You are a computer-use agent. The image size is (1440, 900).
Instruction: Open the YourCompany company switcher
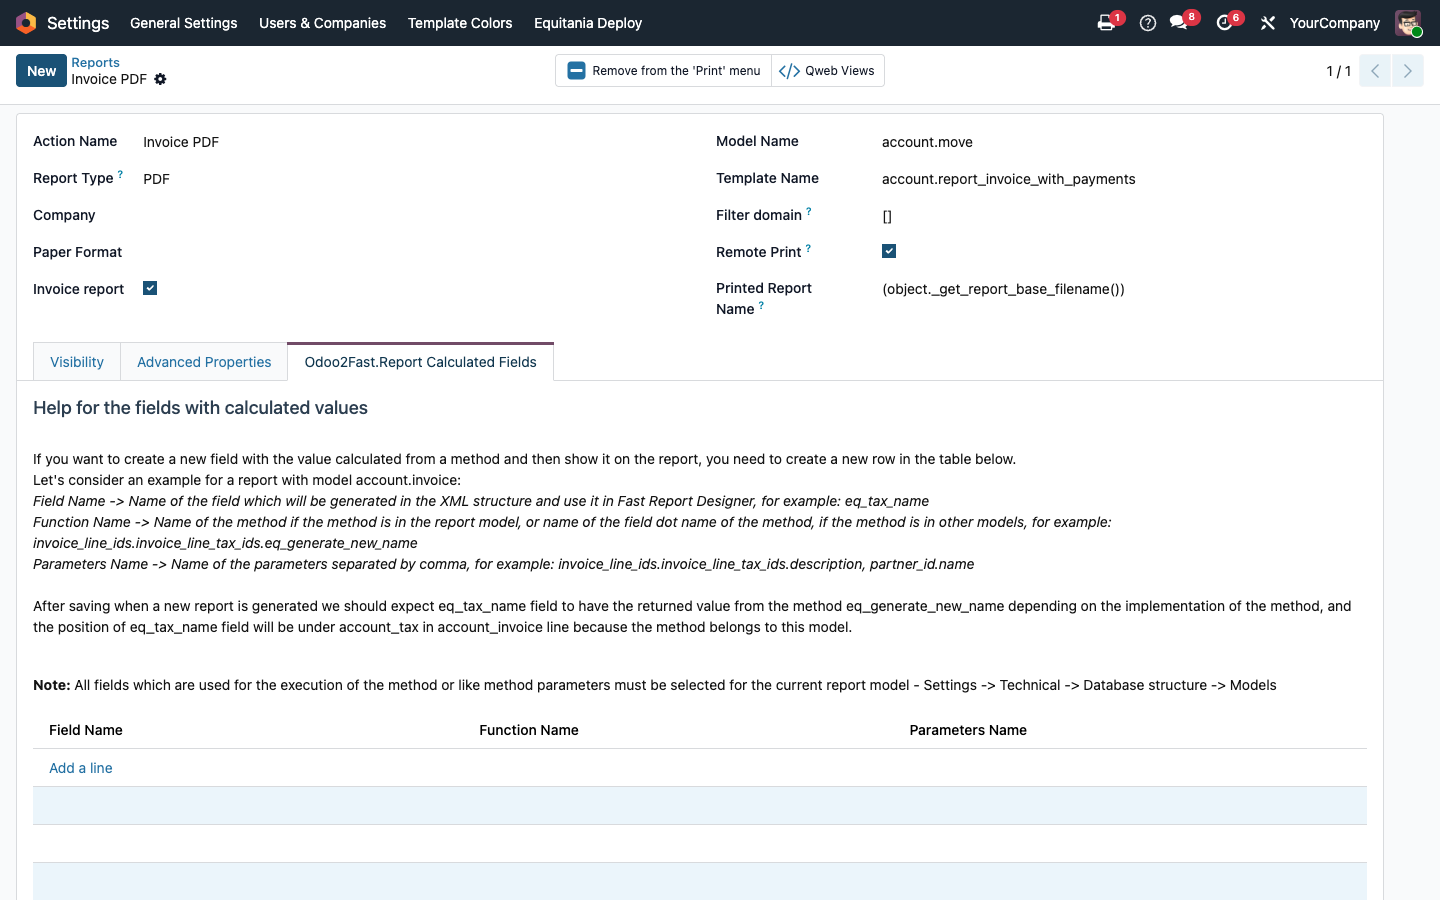[x=1334, y=23]
